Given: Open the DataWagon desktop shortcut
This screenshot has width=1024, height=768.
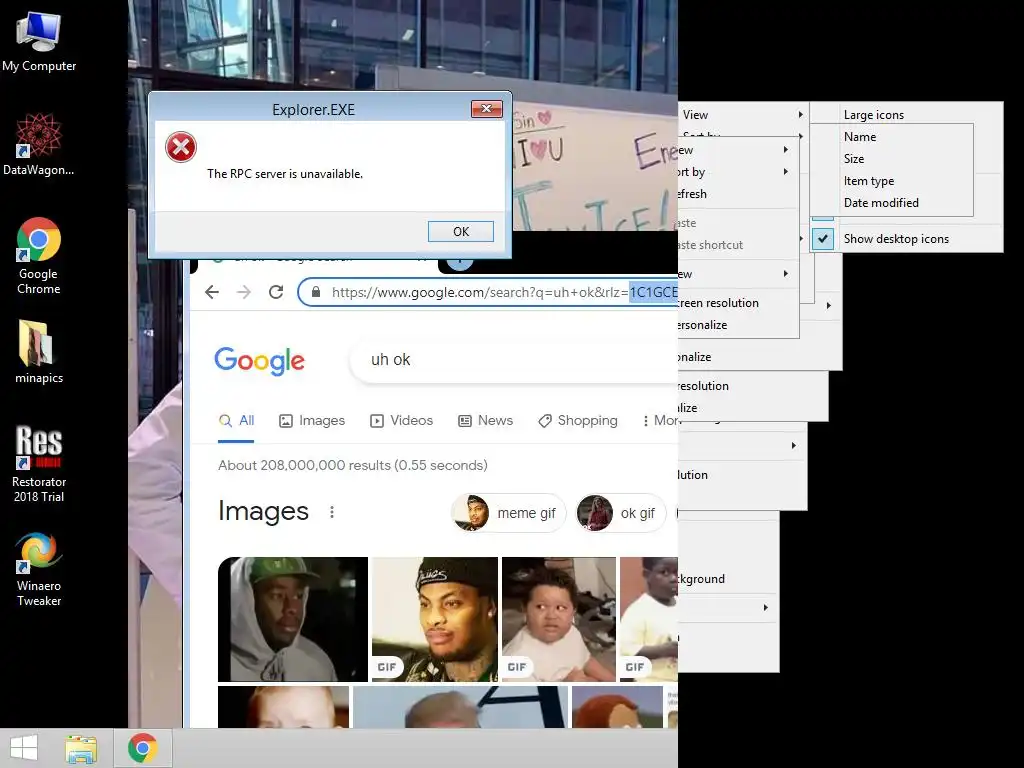Looking at the screenshot, I should [x=39, y=144].
